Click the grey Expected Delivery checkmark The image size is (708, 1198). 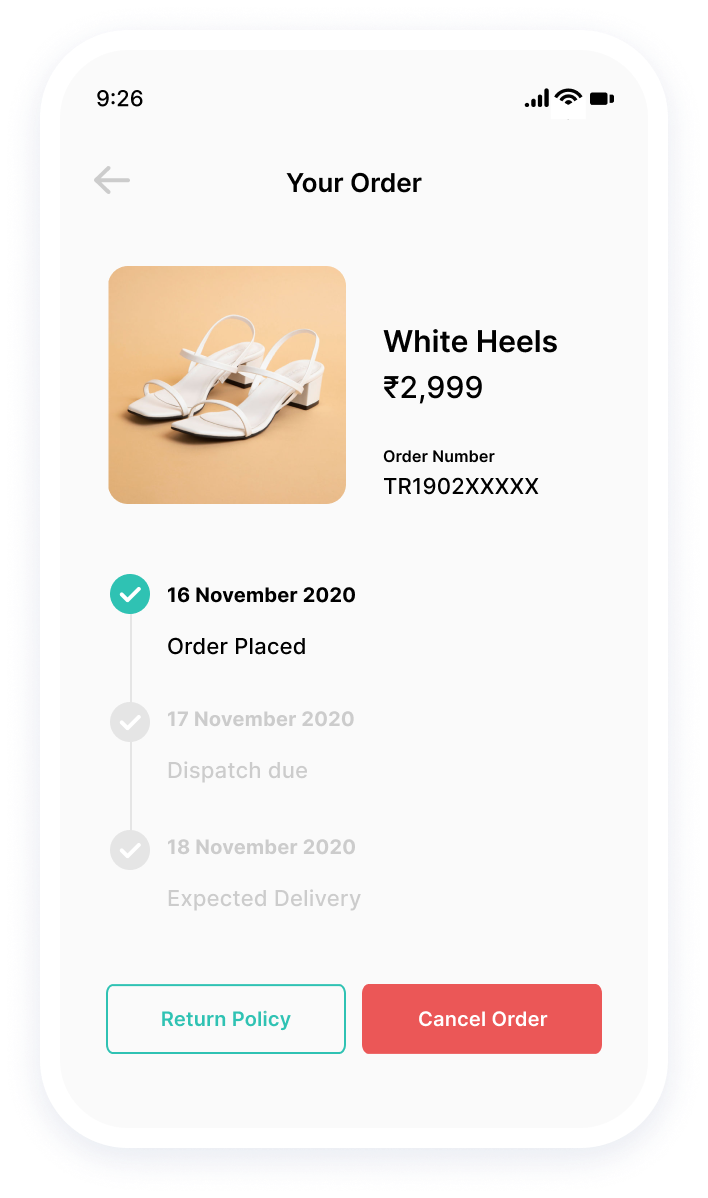pos(130,850)
